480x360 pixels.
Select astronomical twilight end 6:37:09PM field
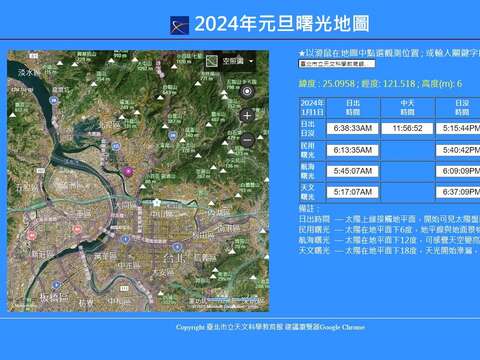click(458, 192)
